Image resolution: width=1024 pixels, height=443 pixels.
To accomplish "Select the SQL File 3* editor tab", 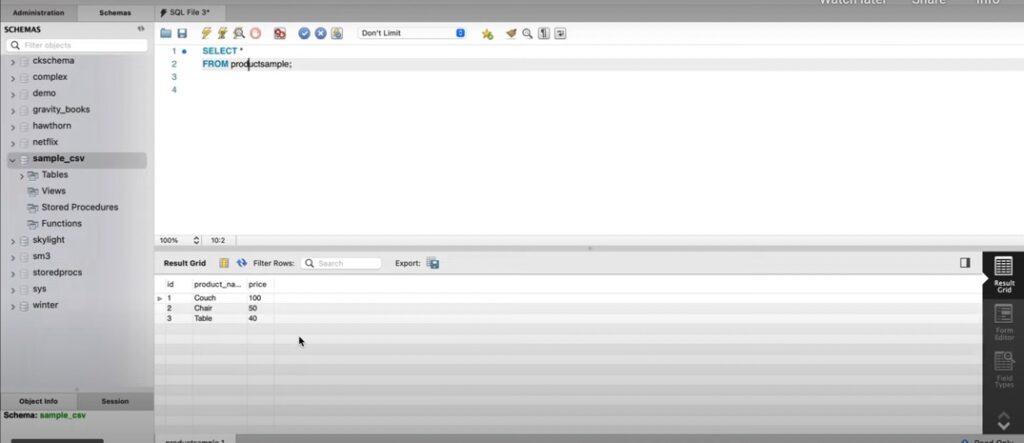I will coord(190,12).
